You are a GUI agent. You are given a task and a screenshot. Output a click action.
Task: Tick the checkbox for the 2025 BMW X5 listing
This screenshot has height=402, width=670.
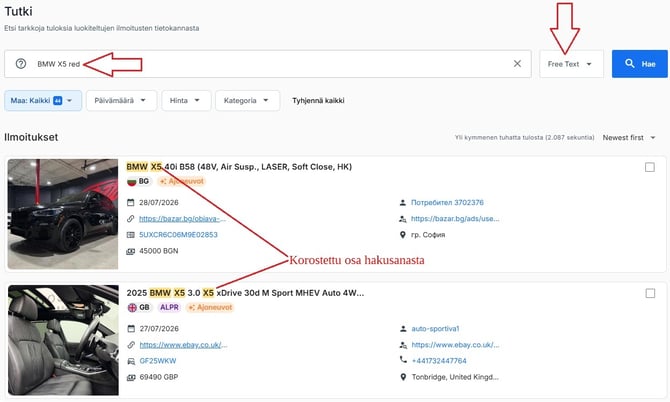click(650, 293)
